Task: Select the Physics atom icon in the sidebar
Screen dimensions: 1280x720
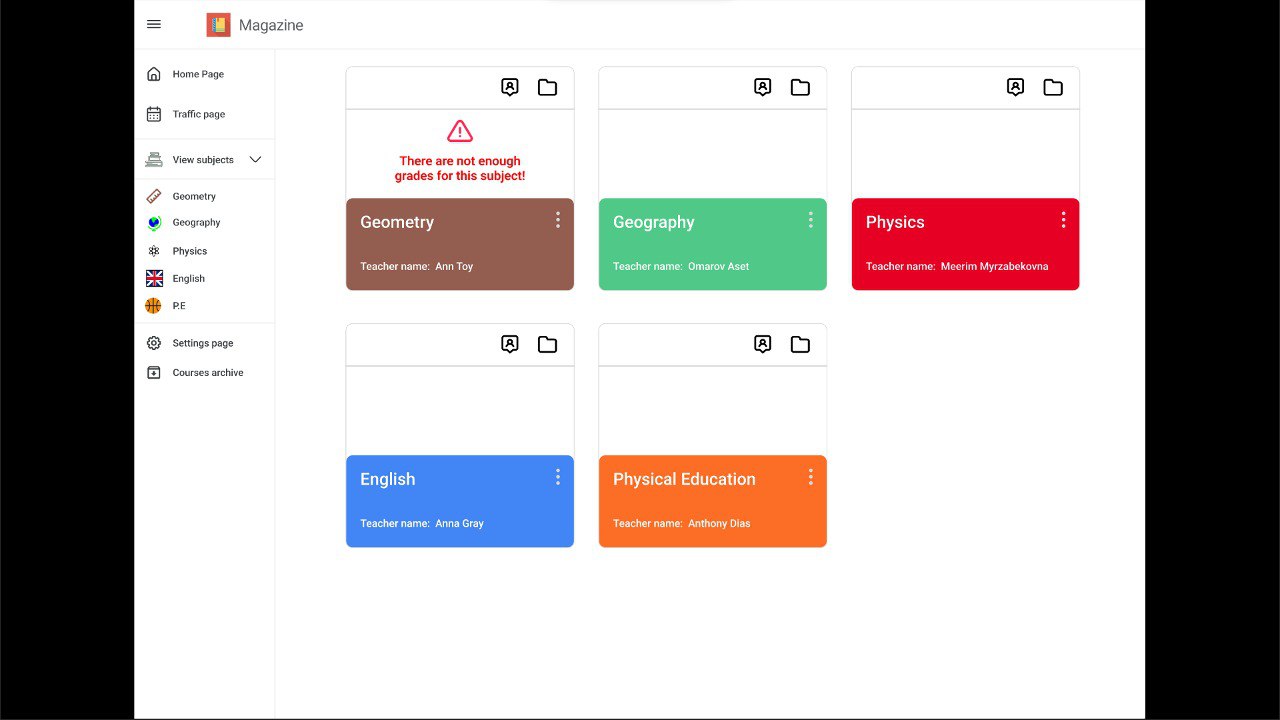Action: click(153, 250)
